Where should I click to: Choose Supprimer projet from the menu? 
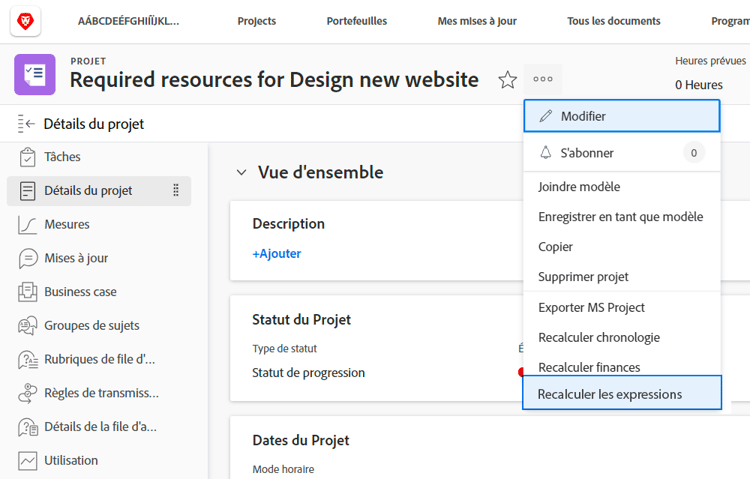click(x=622, y=277)
